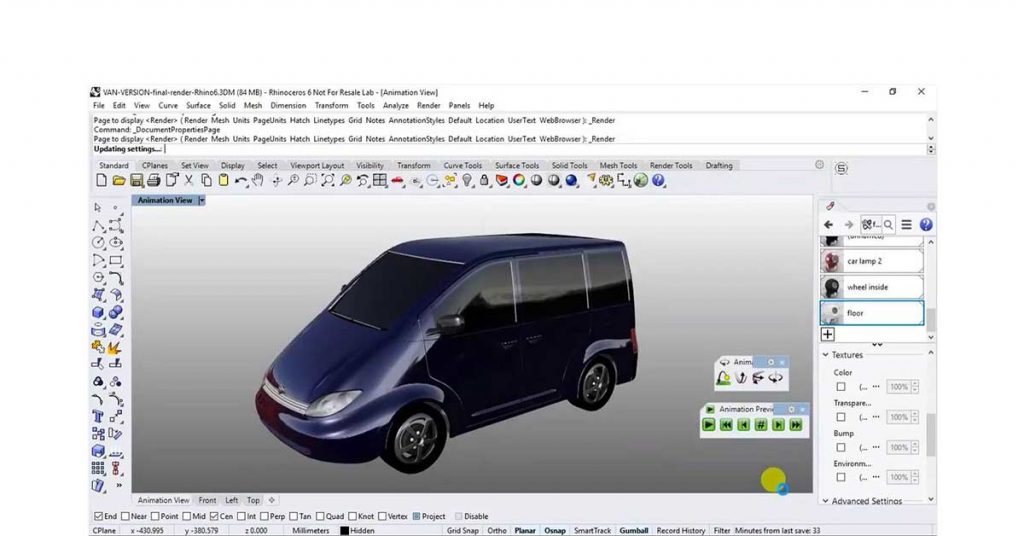Undo the last action with the Undo arrow

click(241, 181)
